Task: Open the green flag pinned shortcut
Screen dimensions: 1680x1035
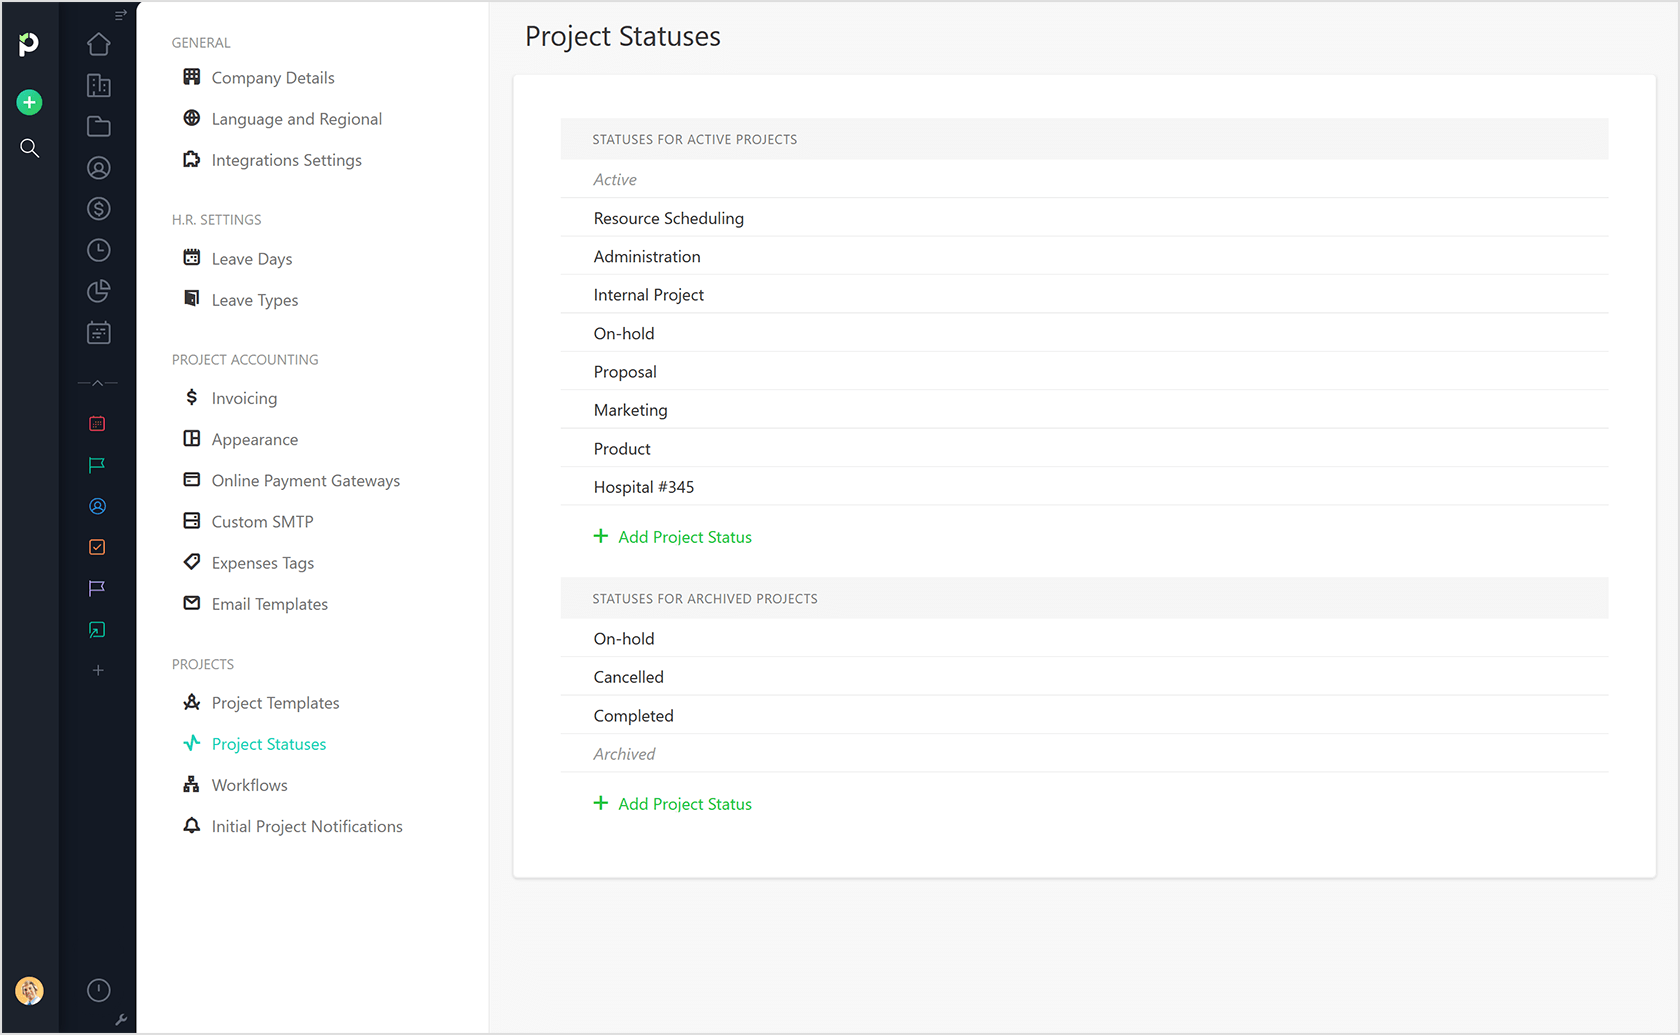Action: pos(96,464)
